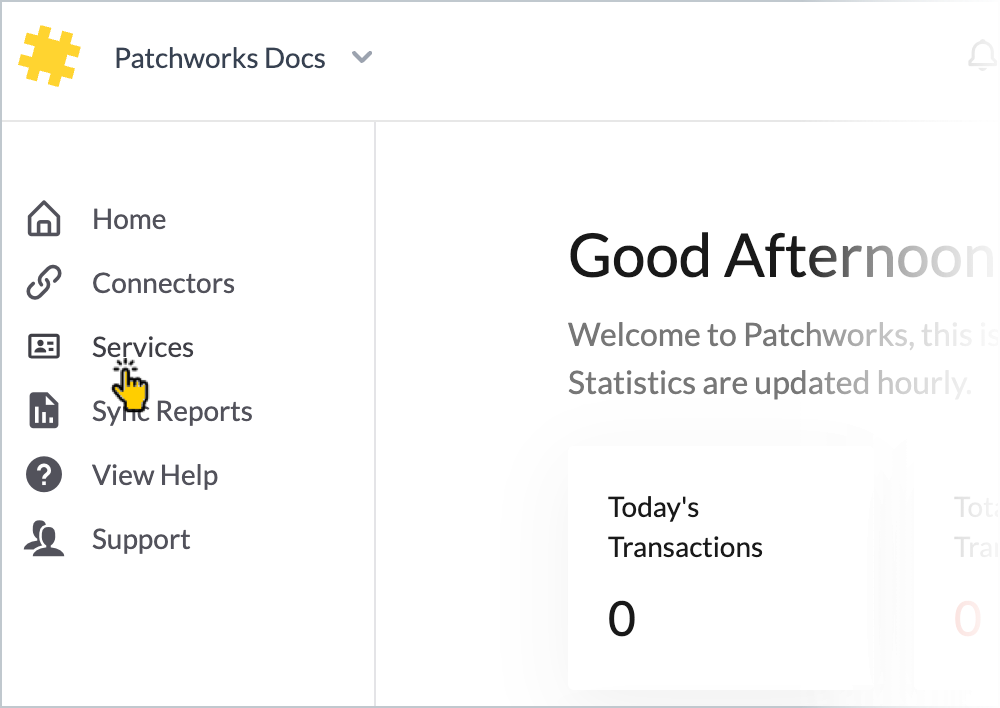Click the Today's Transactions count of 0

tap(622, 619)
